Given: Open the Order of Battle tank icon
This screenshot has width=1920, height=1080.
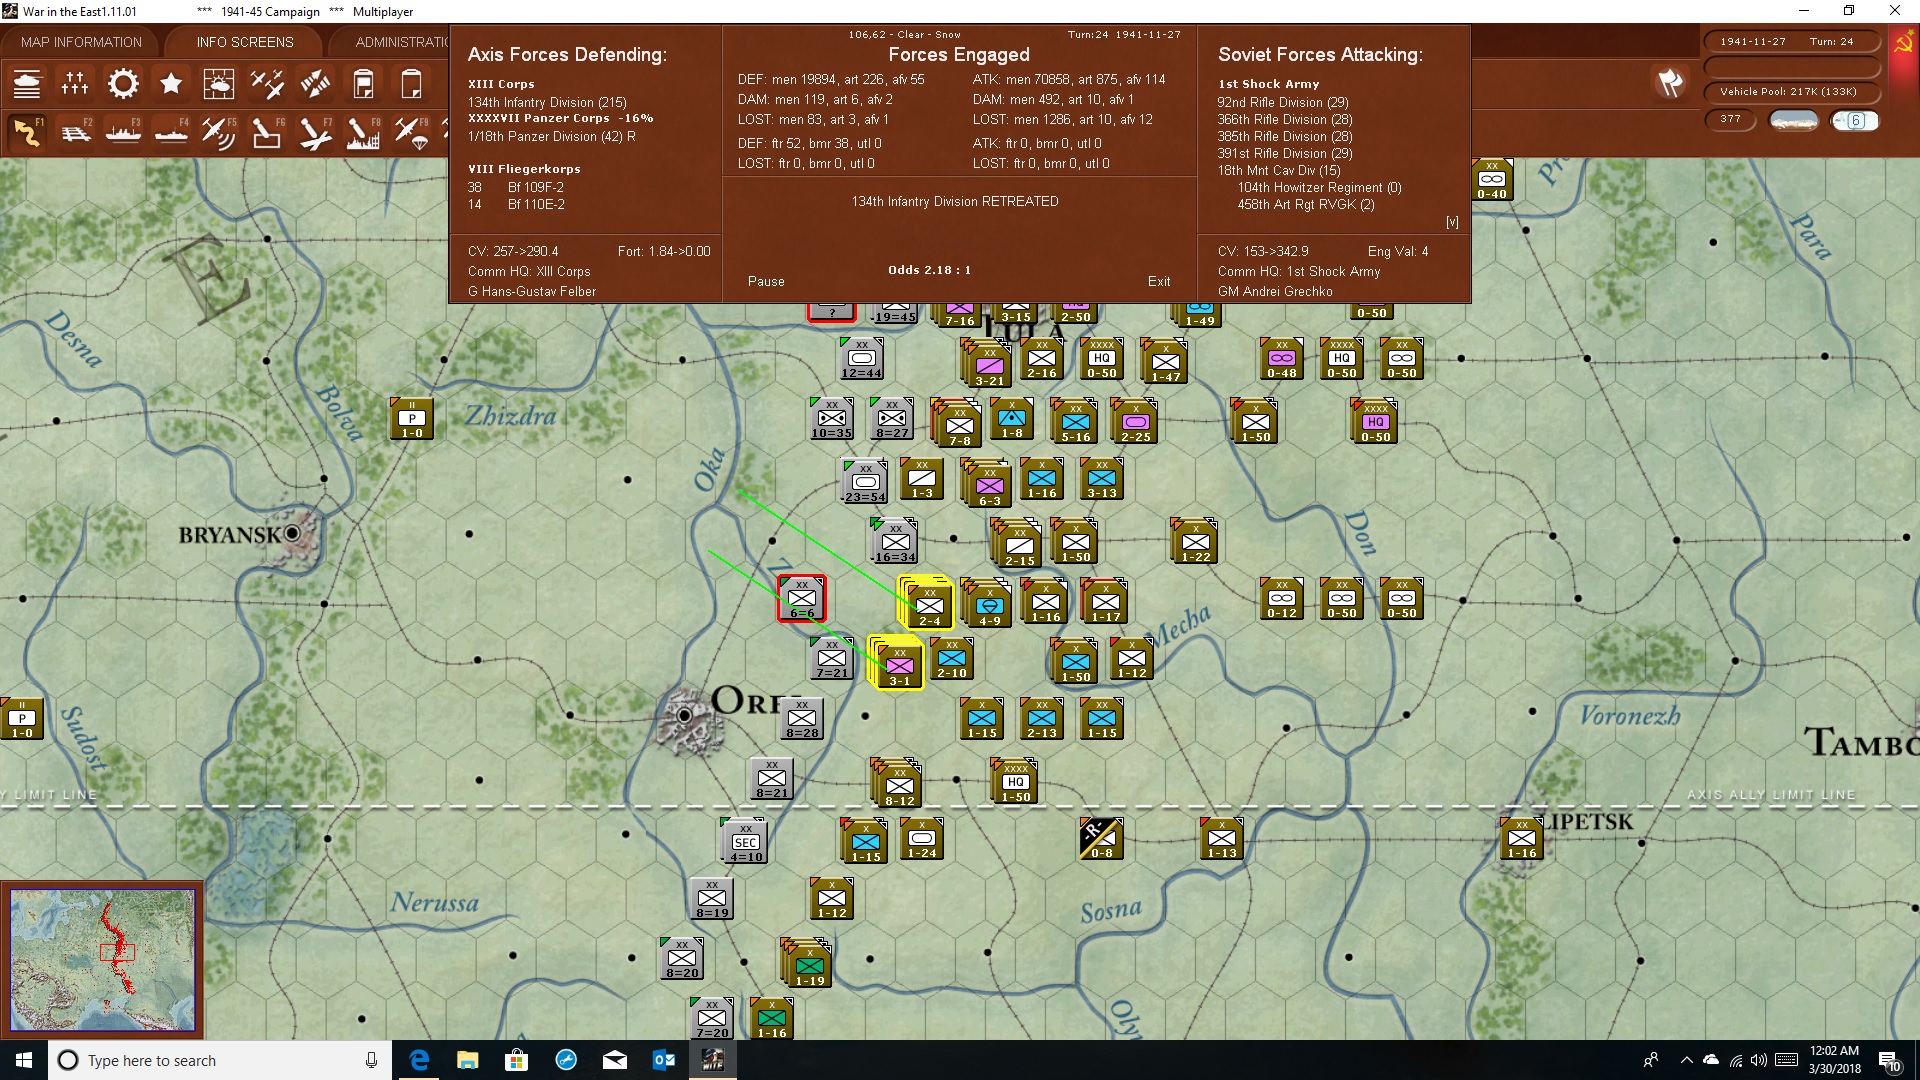Looking at the screenshot, I should coord(27,84).
